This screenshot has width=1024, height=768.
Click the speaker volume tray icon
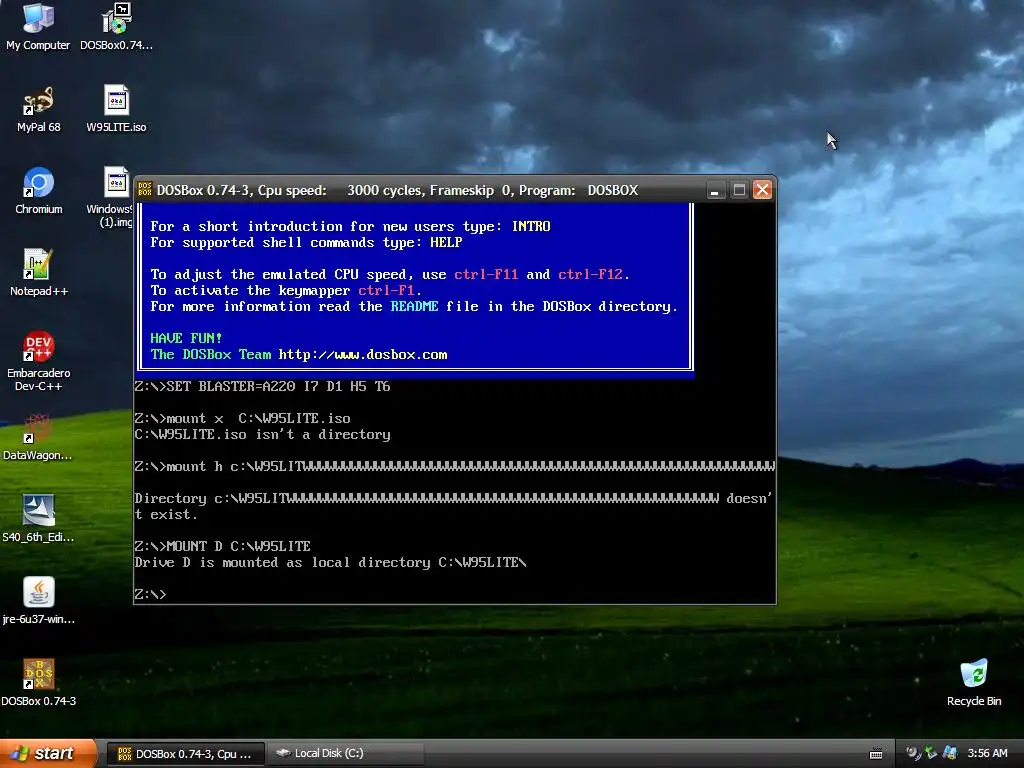pos(913,753)
